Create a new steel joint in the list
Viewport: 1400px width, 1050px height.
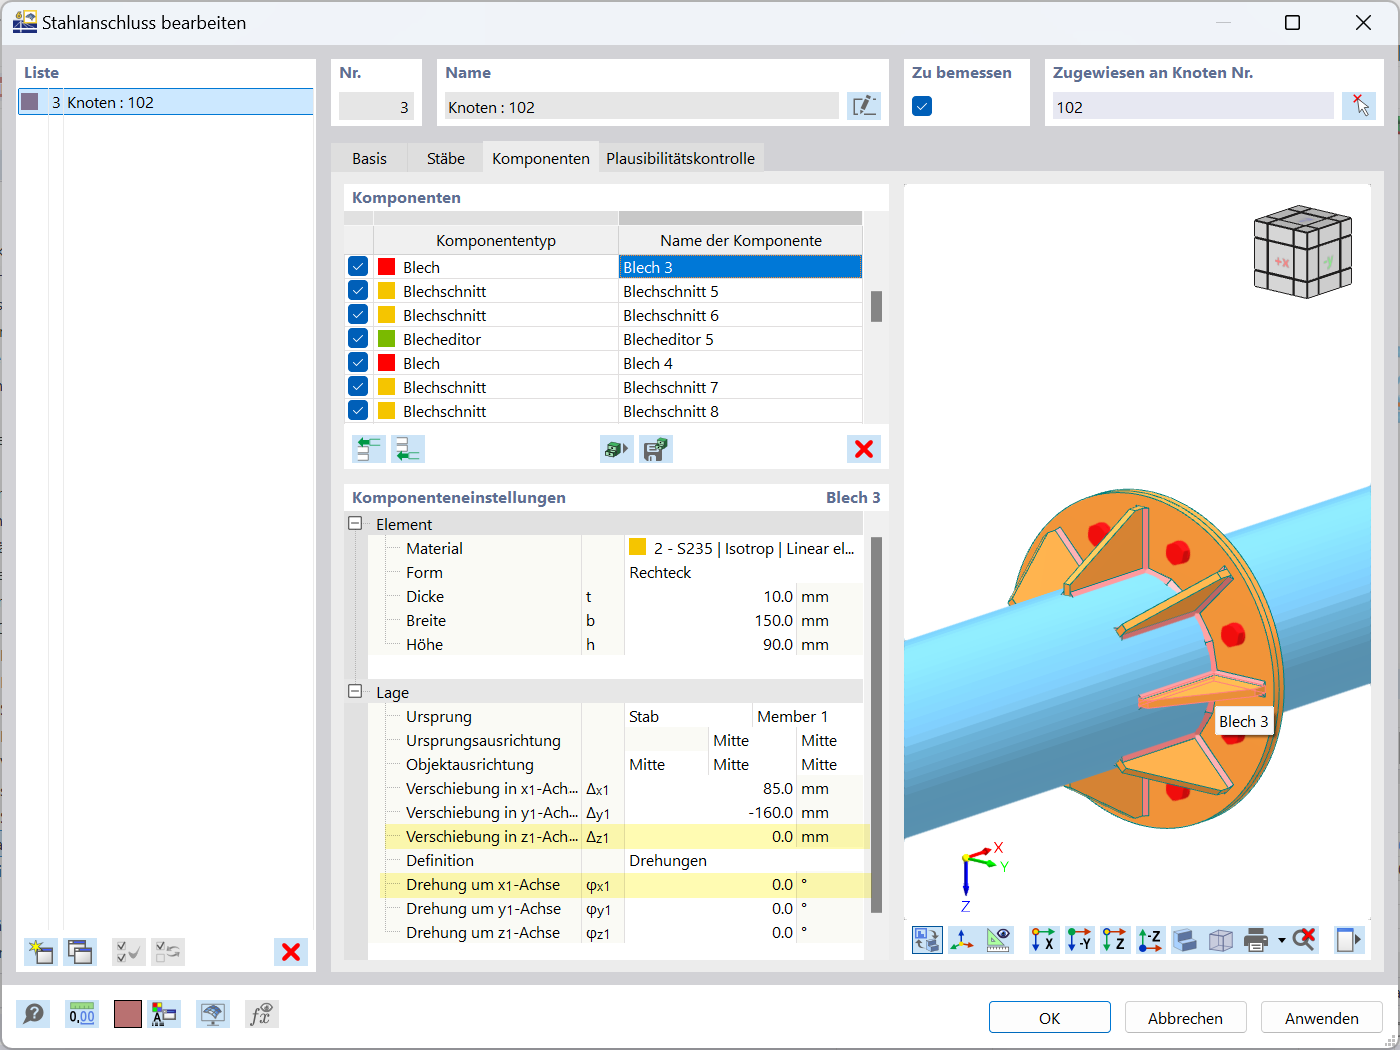40,952
